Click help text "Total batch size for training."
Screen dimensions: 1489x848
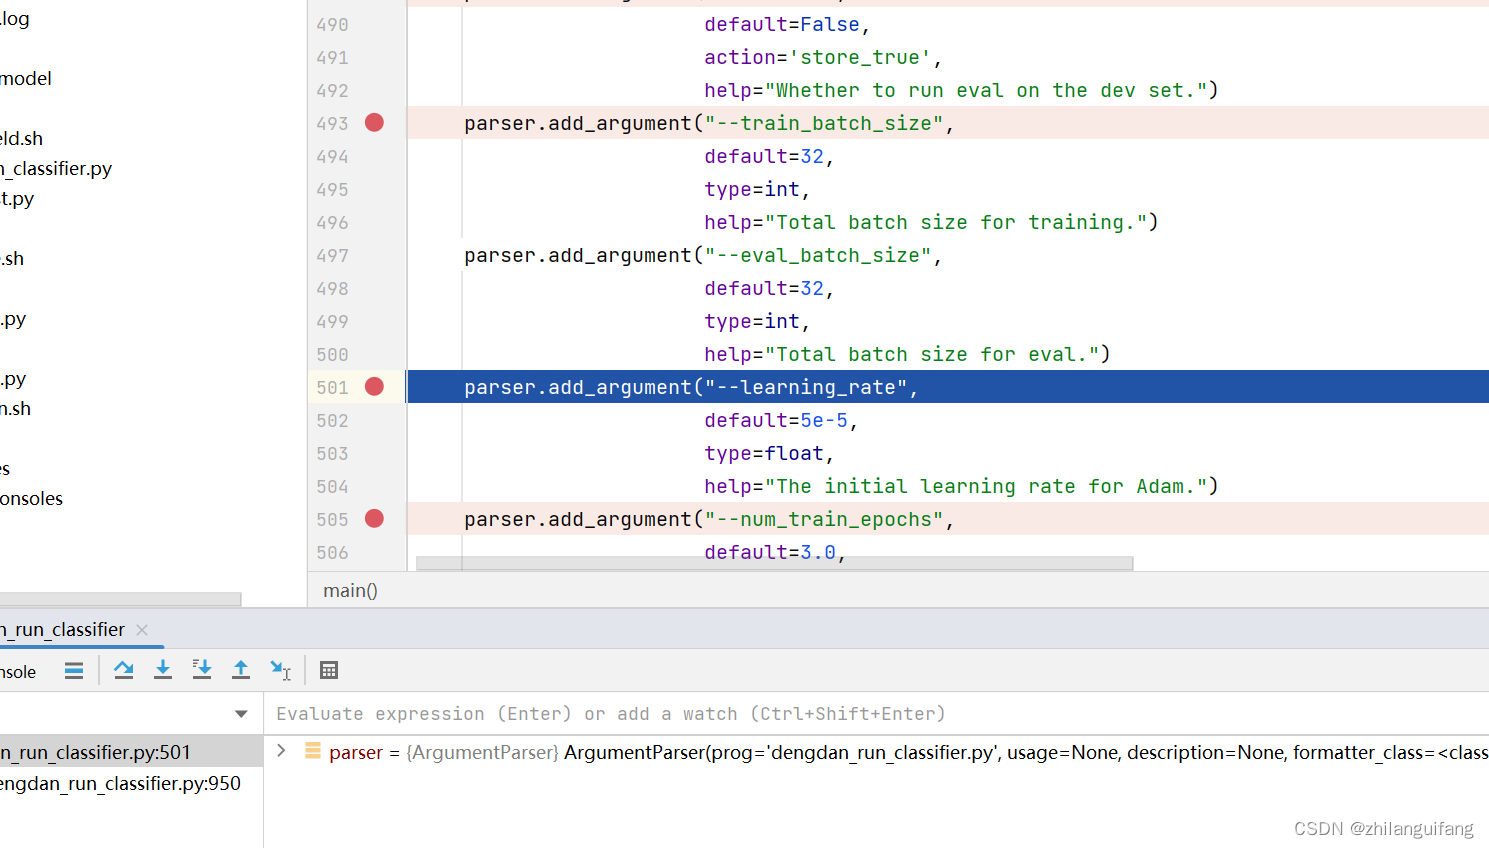[954, 222]
